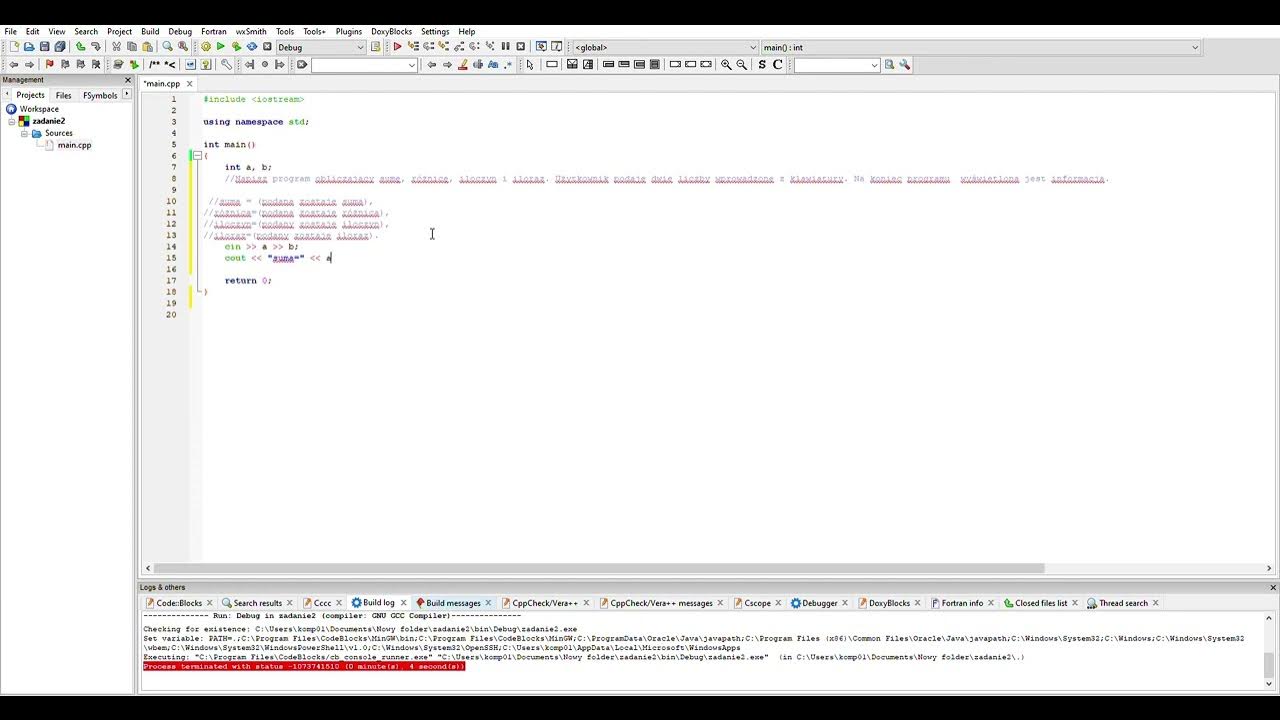Open the Debug menu

pyautogui.click(x=180, y=31)
